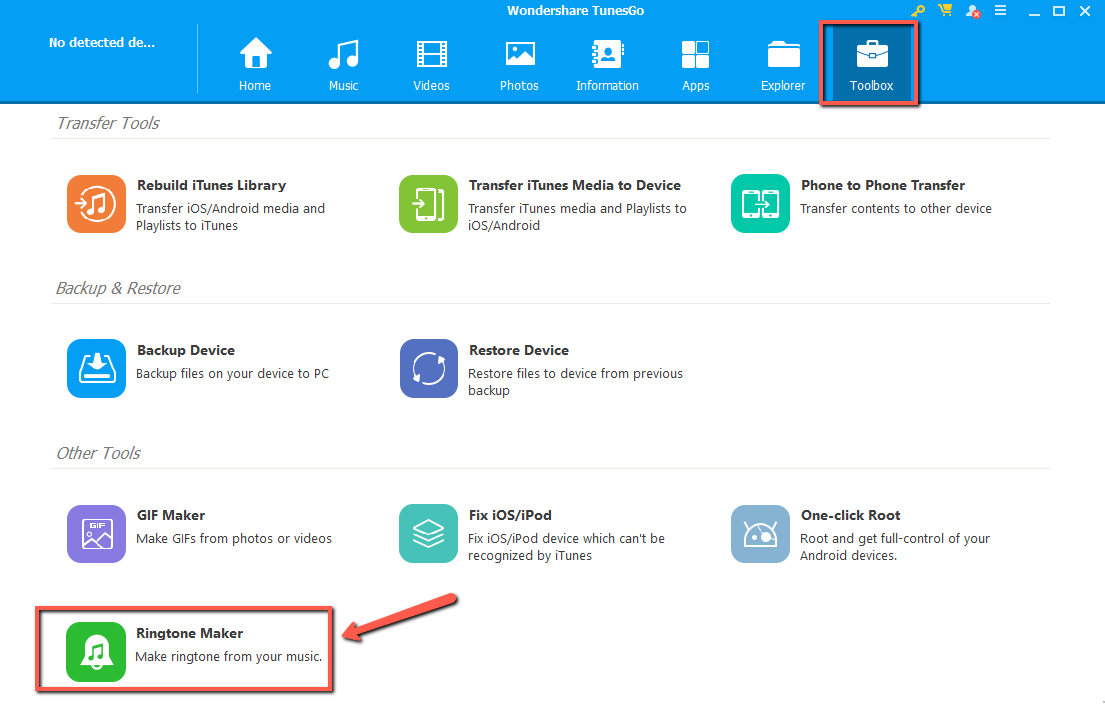Click the Rebuild iTunes Library icon
Viewport: 1105px width, 704px height.
pos(97,204)
